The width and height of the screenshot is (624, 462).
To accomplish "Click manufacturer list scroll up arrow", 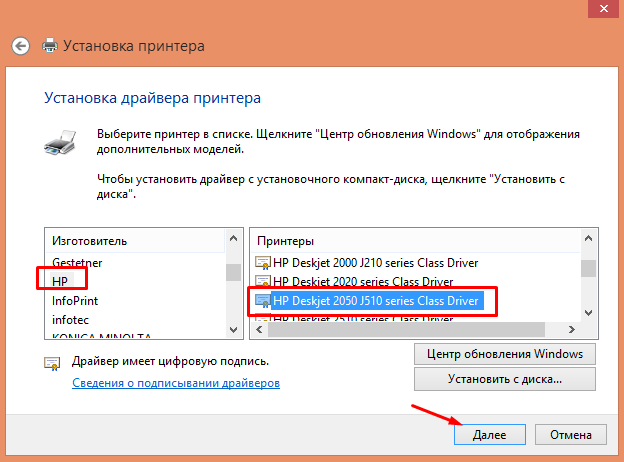I will [x=234, y=239].
